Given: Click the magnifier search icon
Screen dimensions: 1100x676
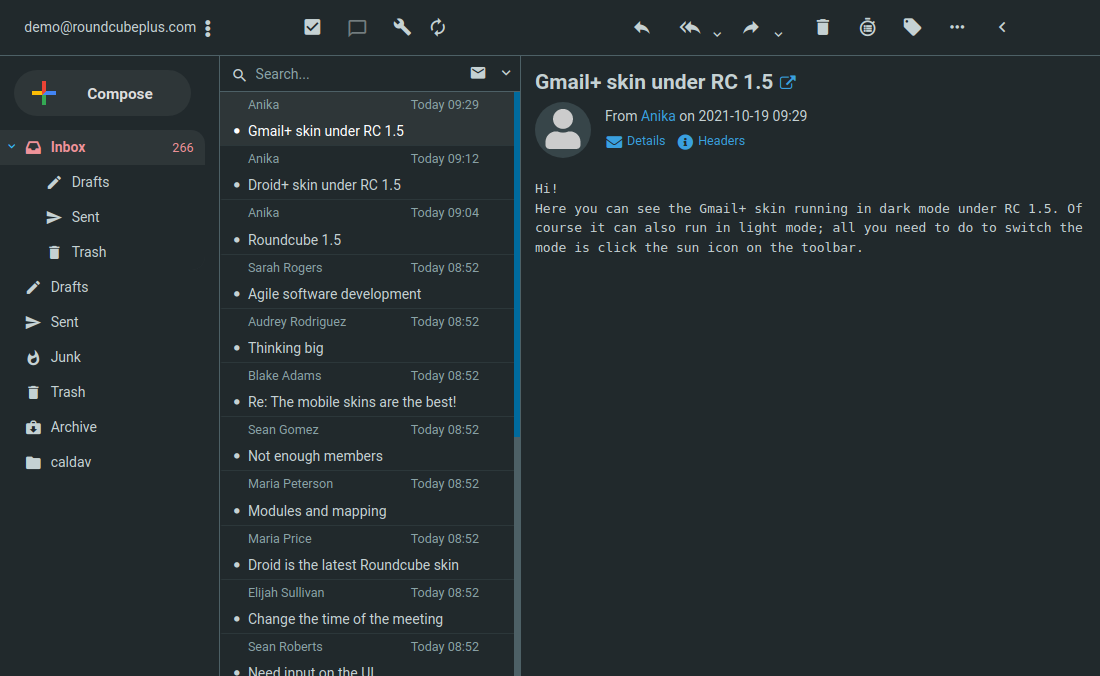Looking at the screenshot, I should [239, 74].
